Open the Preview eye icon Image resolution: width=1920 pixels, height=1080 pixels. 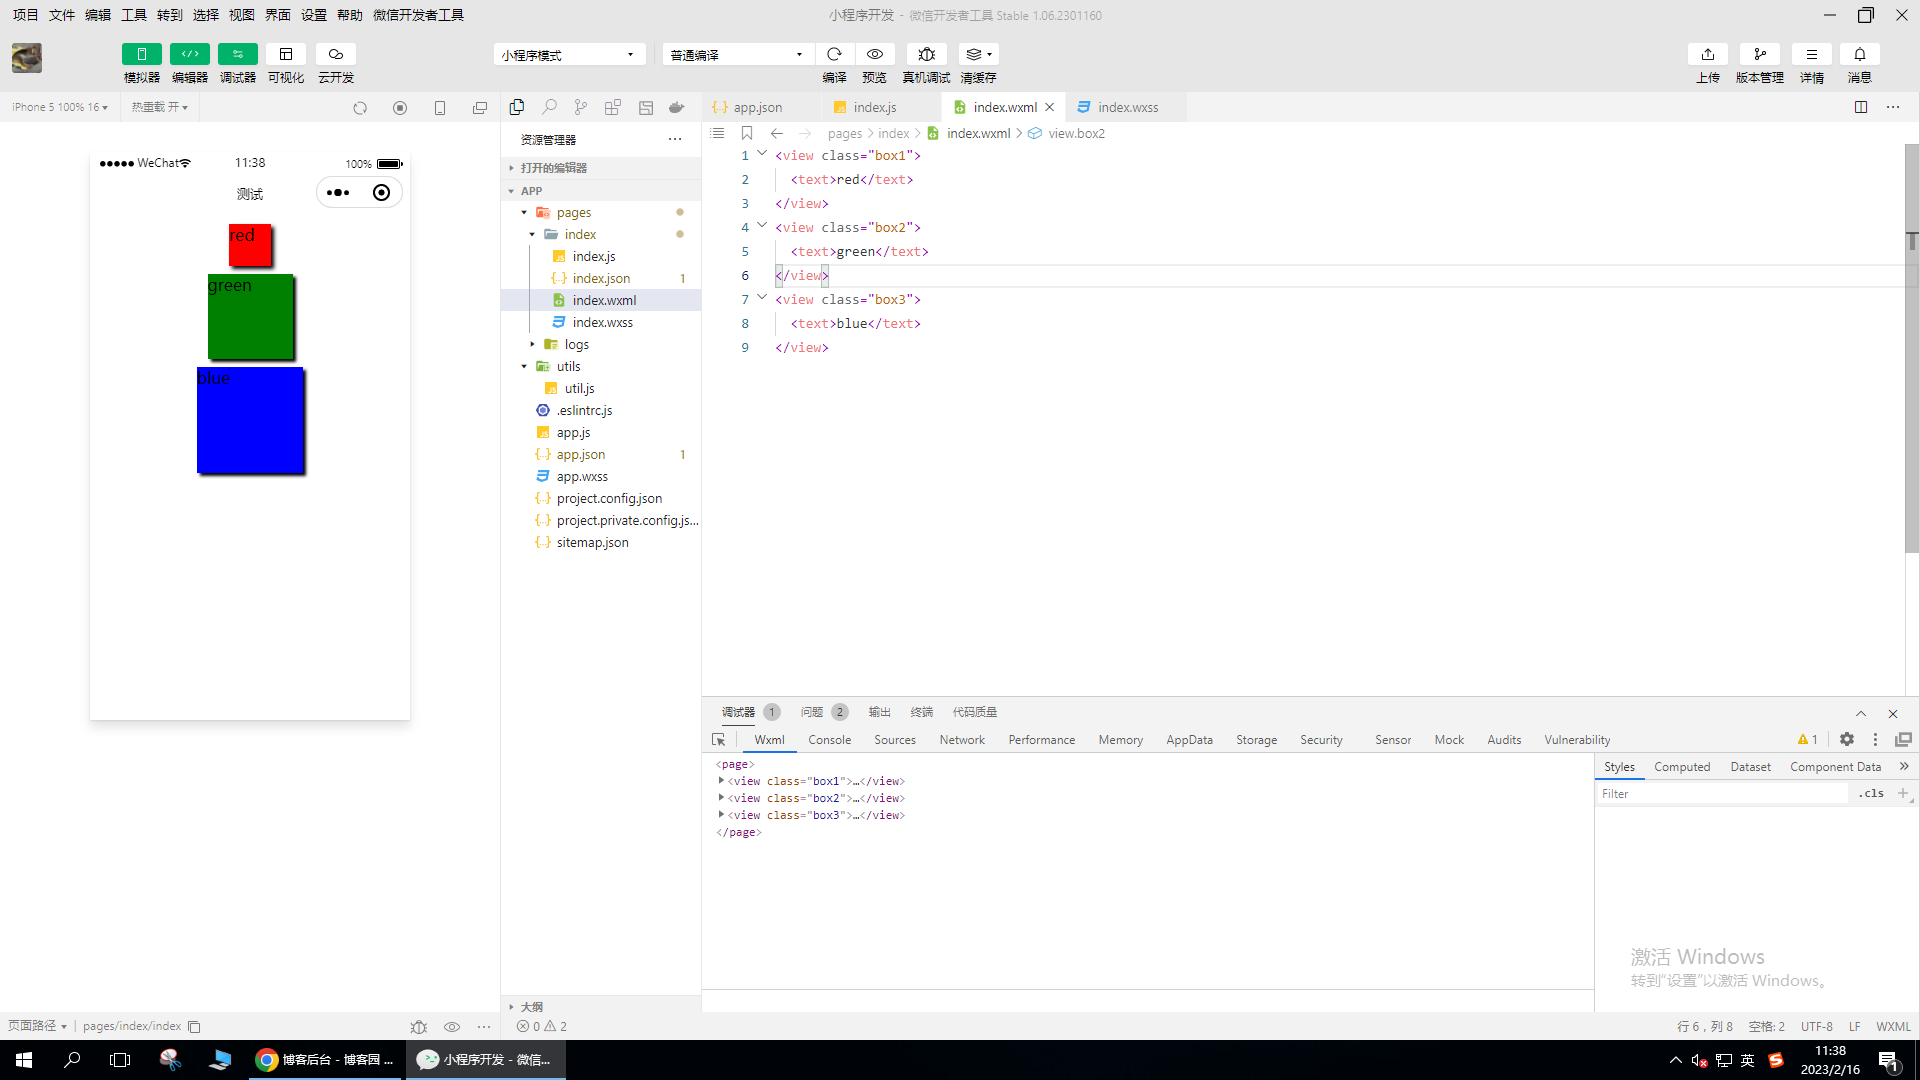(x=875, y=54)
